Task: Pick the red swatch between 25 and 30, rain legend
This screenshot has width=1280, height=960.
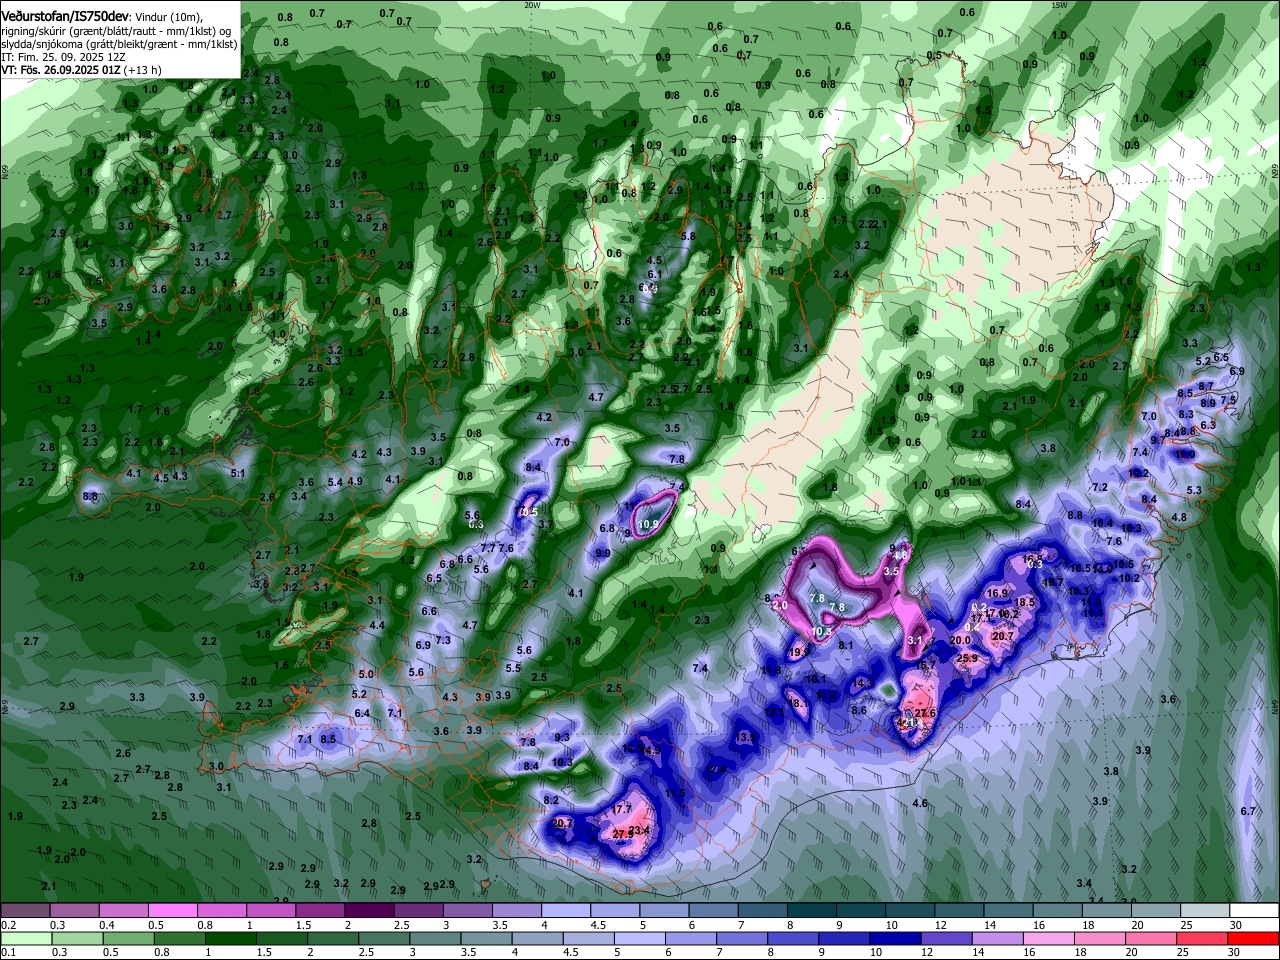Action: click(x=1203, y=939)
